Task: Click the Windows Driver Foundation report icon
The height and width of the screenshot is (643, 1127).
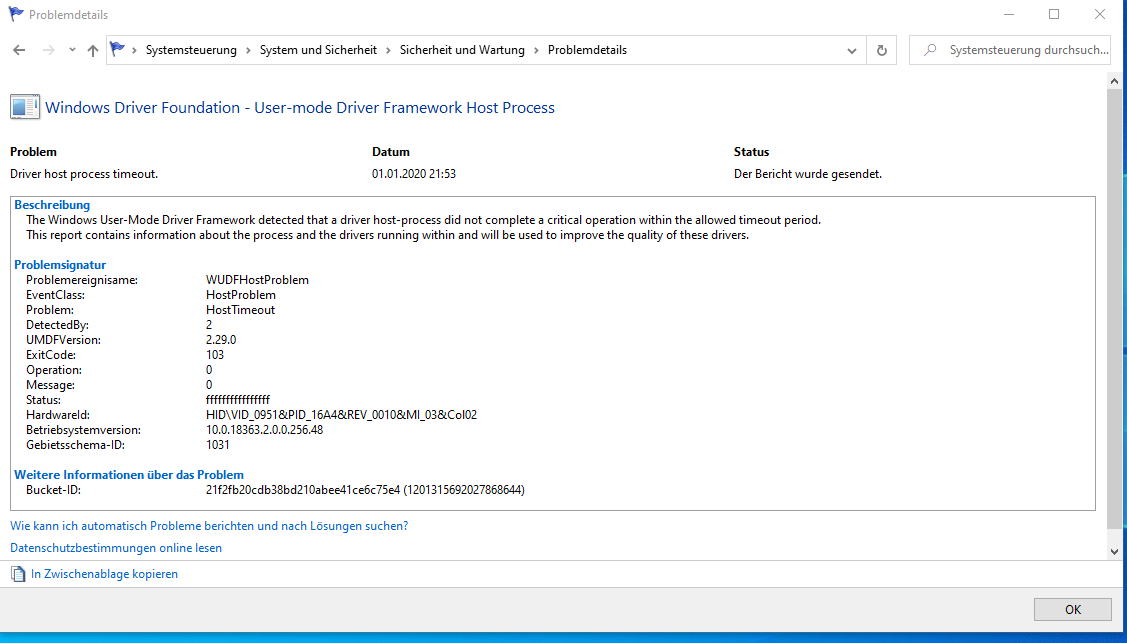Action: pos(24,107)
